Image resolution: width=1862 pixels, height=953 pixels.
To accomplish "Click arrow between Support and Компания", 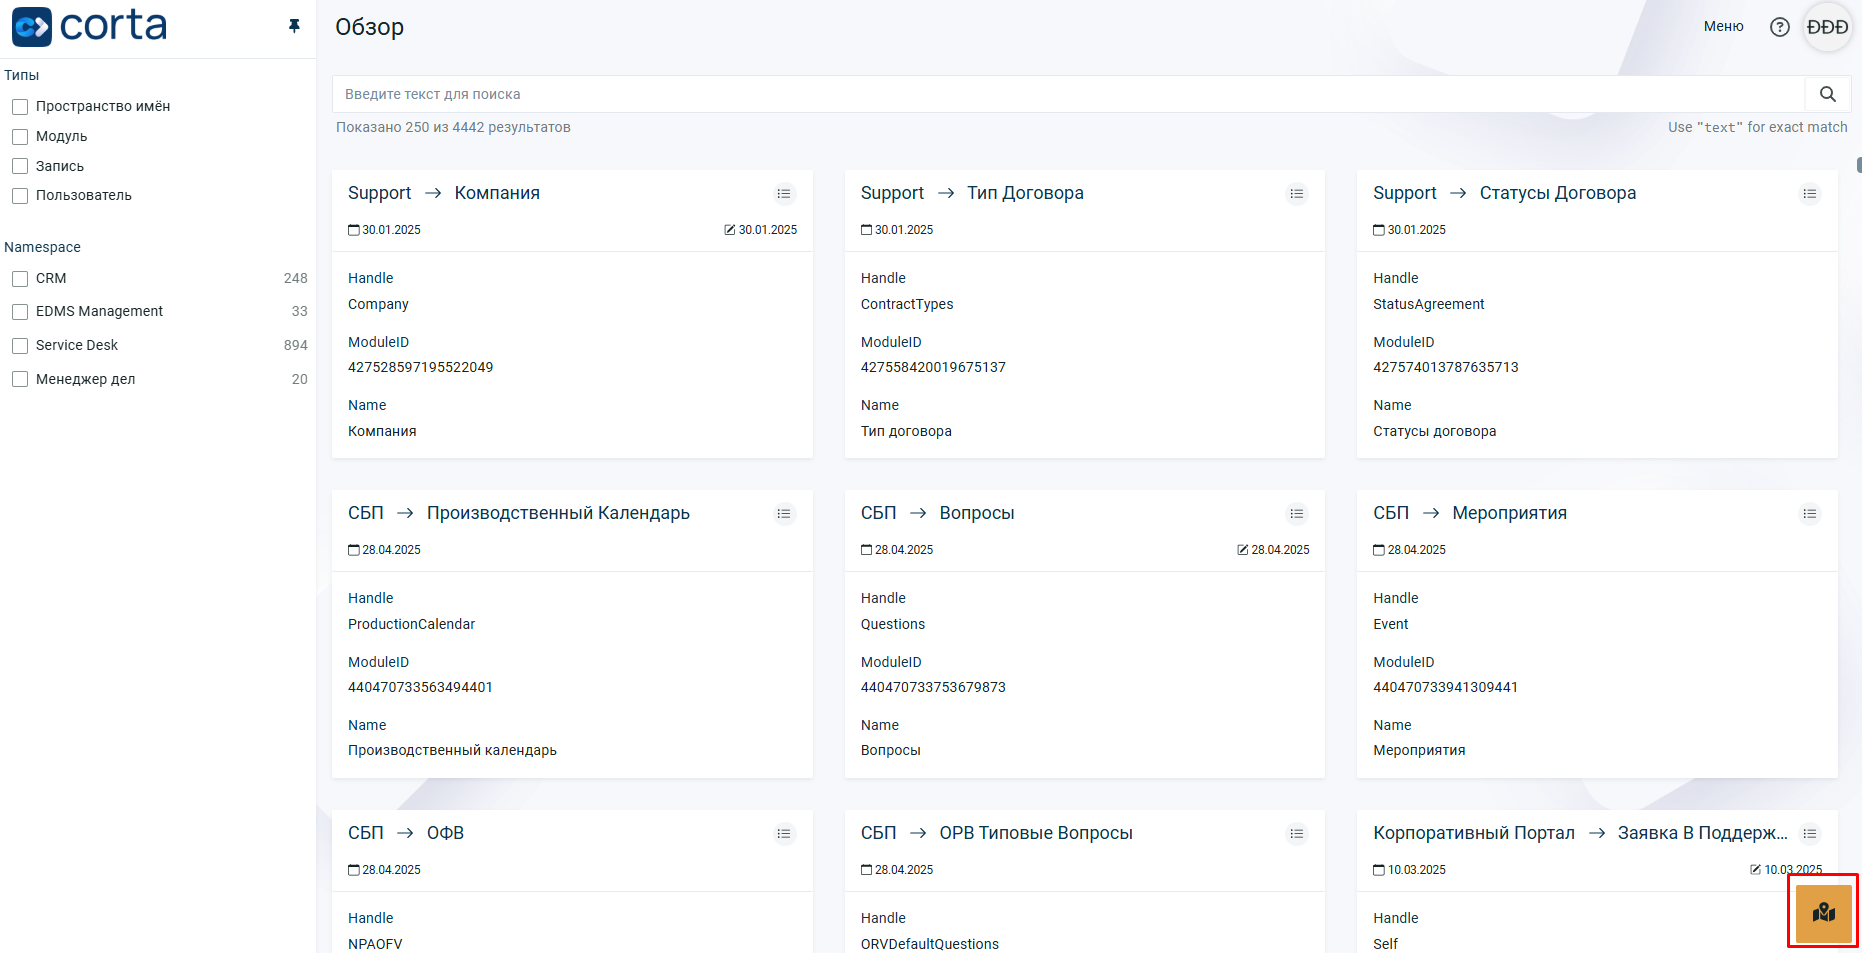I will (x=433, y=193).
